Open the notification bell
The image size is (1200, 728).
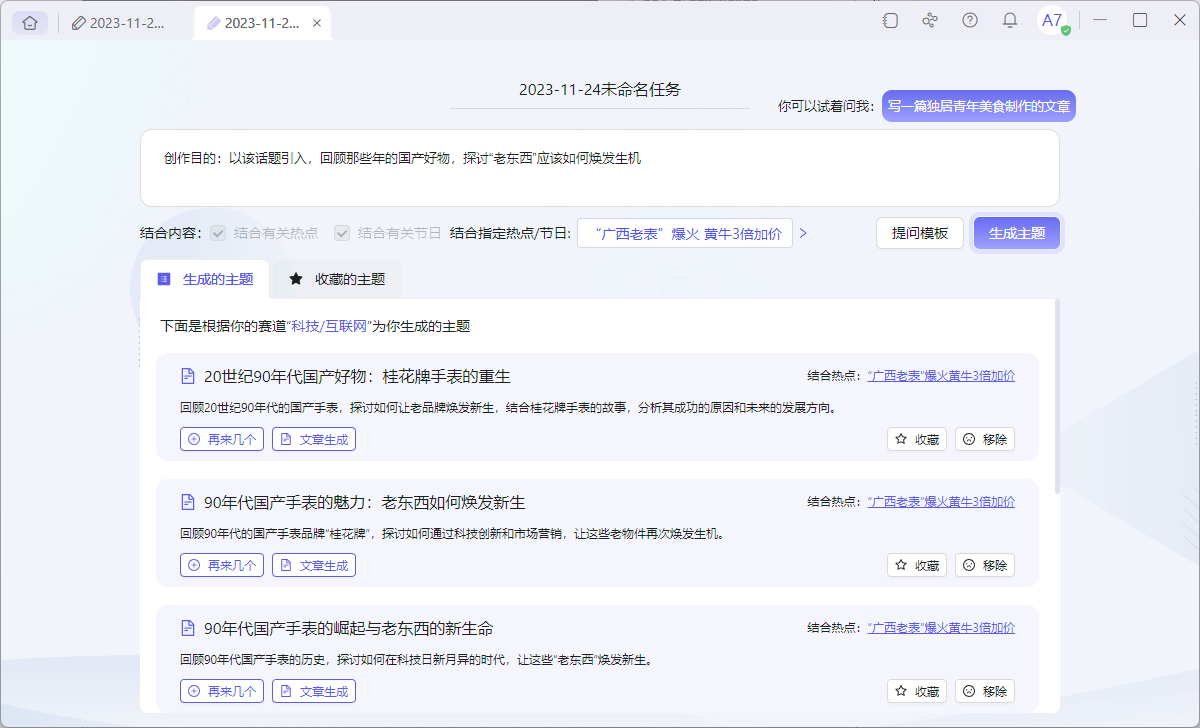[1009, 20]
